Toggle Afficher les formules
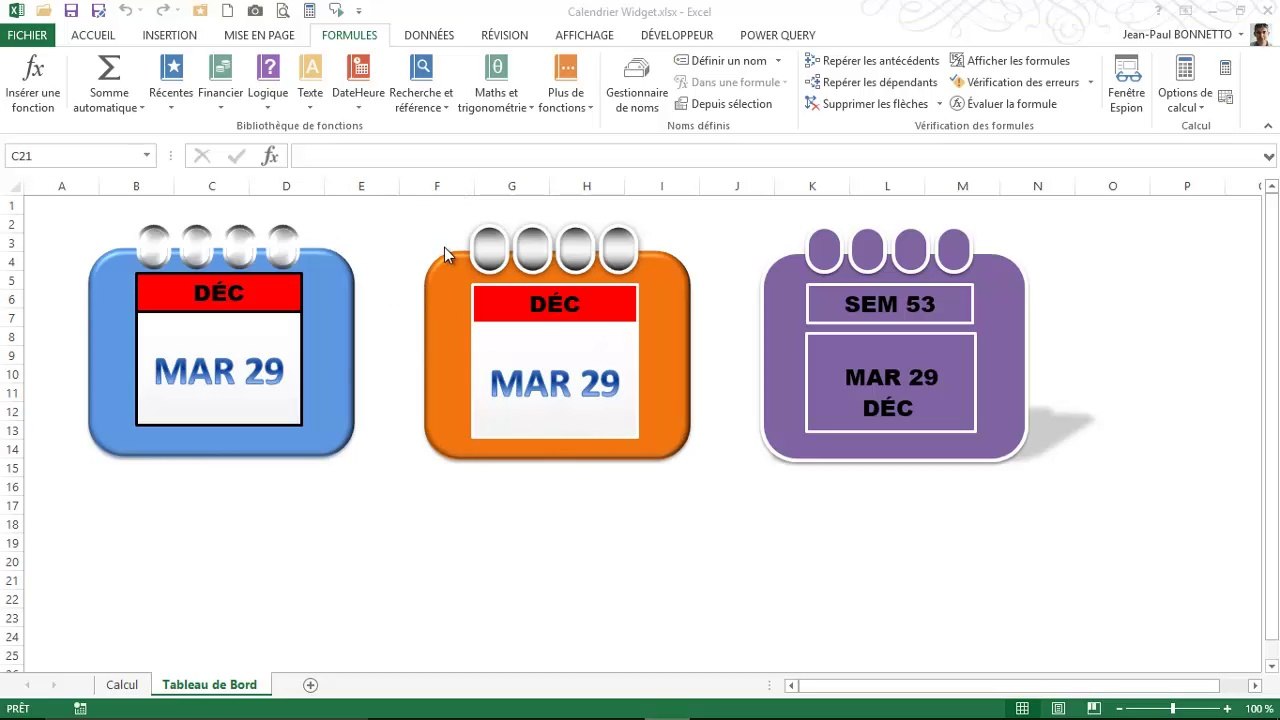Screen dimensions: 1280x720 click(1009, 61)
